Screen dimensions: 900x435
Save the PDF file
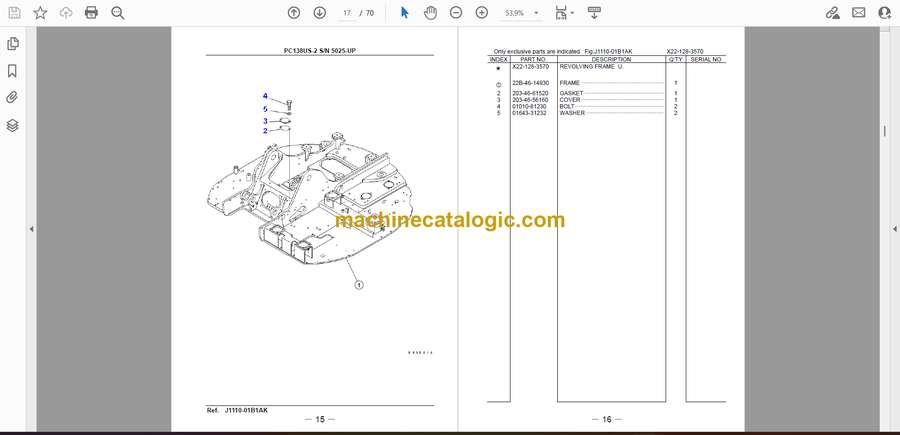[x=14, y=13]
